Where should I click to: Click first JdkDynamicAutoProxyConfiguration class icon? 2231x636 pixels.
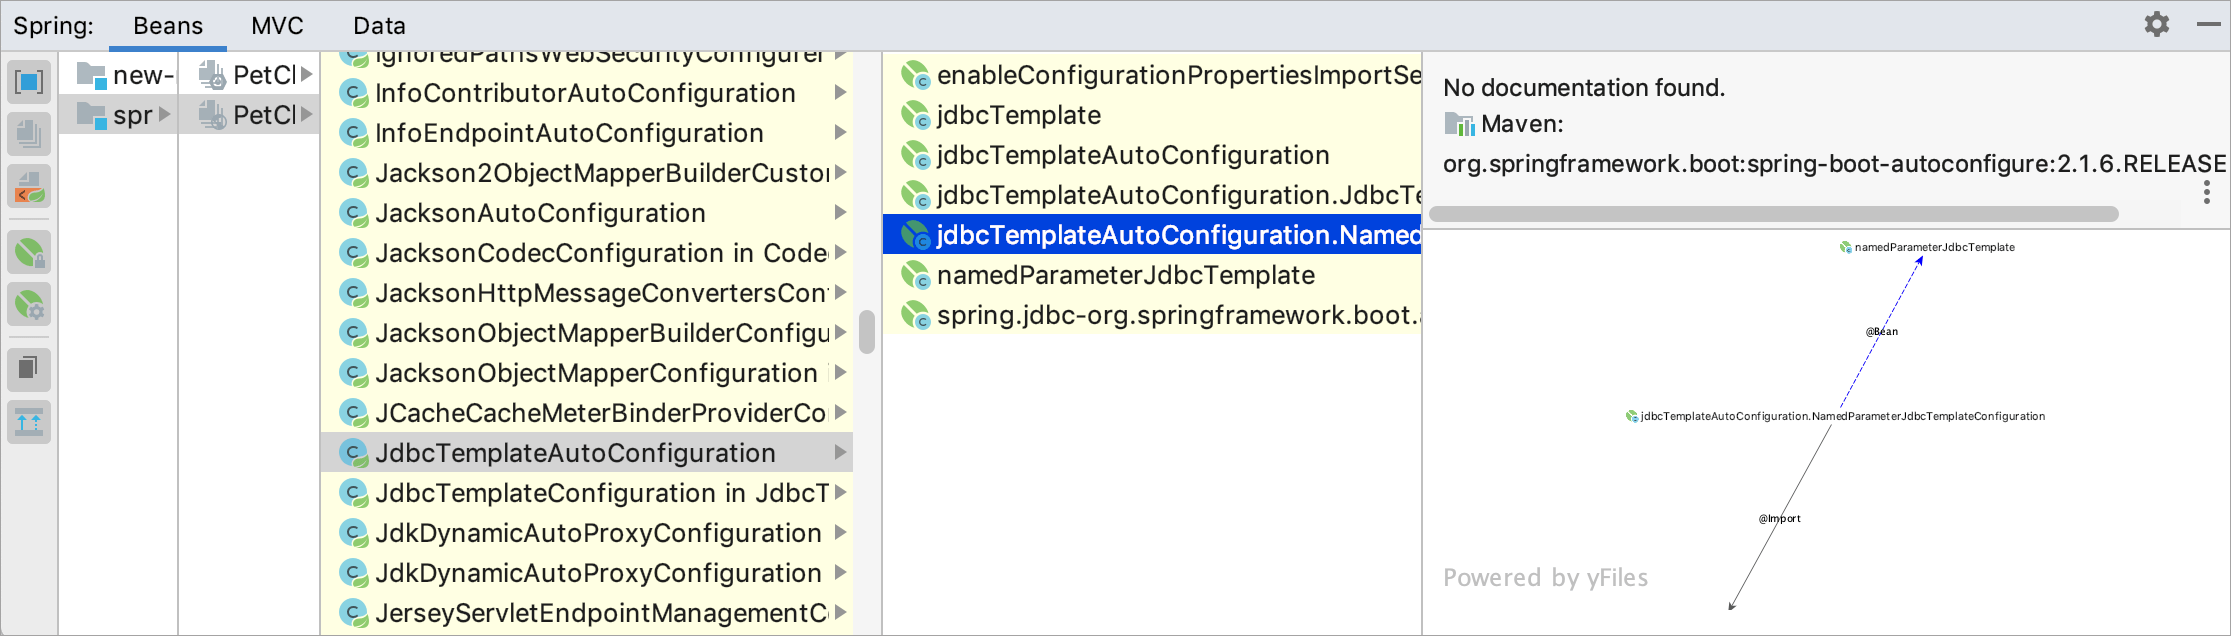[x=353, y=533]
